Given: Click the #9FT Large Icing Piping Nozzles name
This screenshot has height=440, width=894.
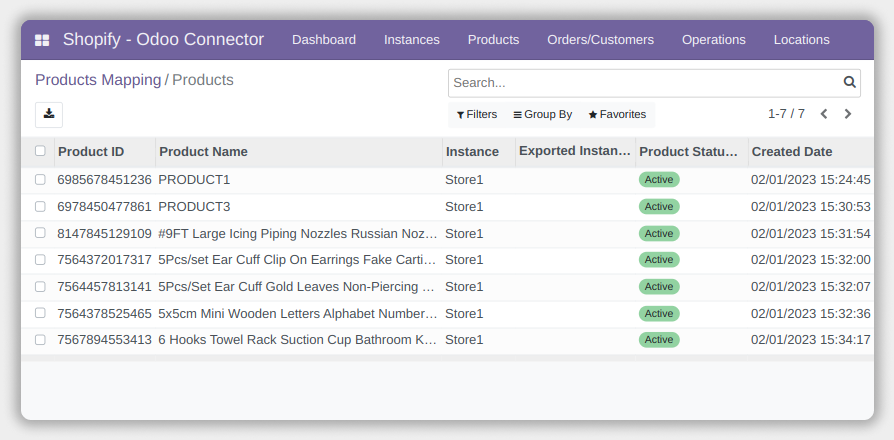Looking at the screenshot, I should [x=298, y=234].
